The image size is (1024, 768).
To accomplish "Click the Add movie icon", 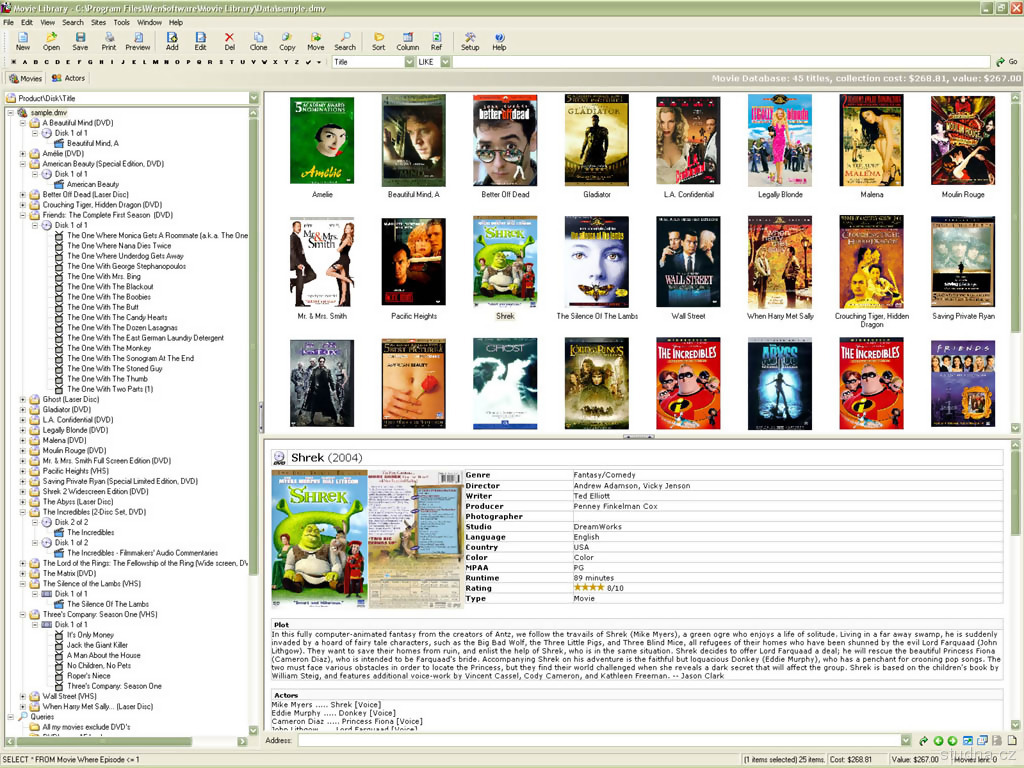I will click(172, 40).
